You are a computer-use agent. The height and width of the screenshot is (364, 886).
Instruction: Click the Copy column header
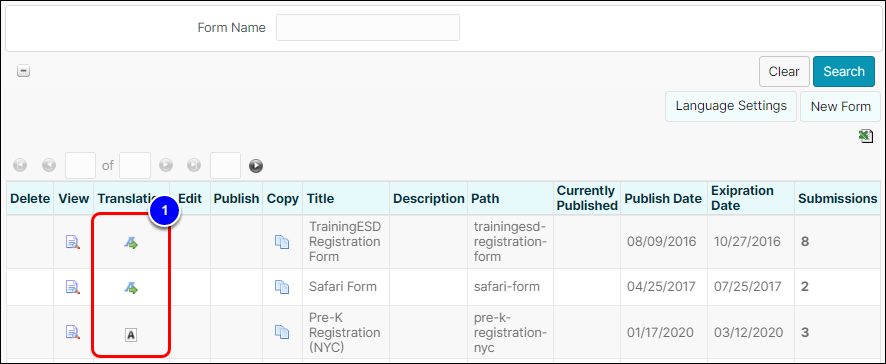(x=283, y=198)
